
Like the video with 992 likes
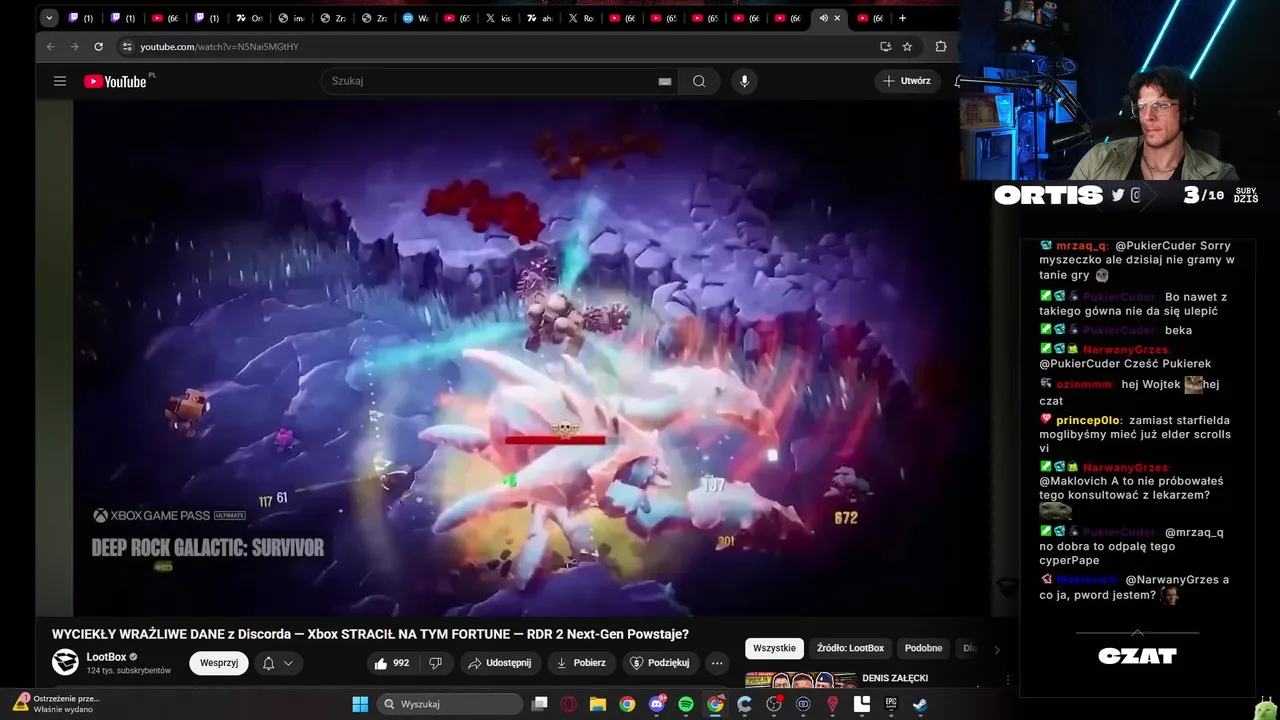tap(392, 663)
